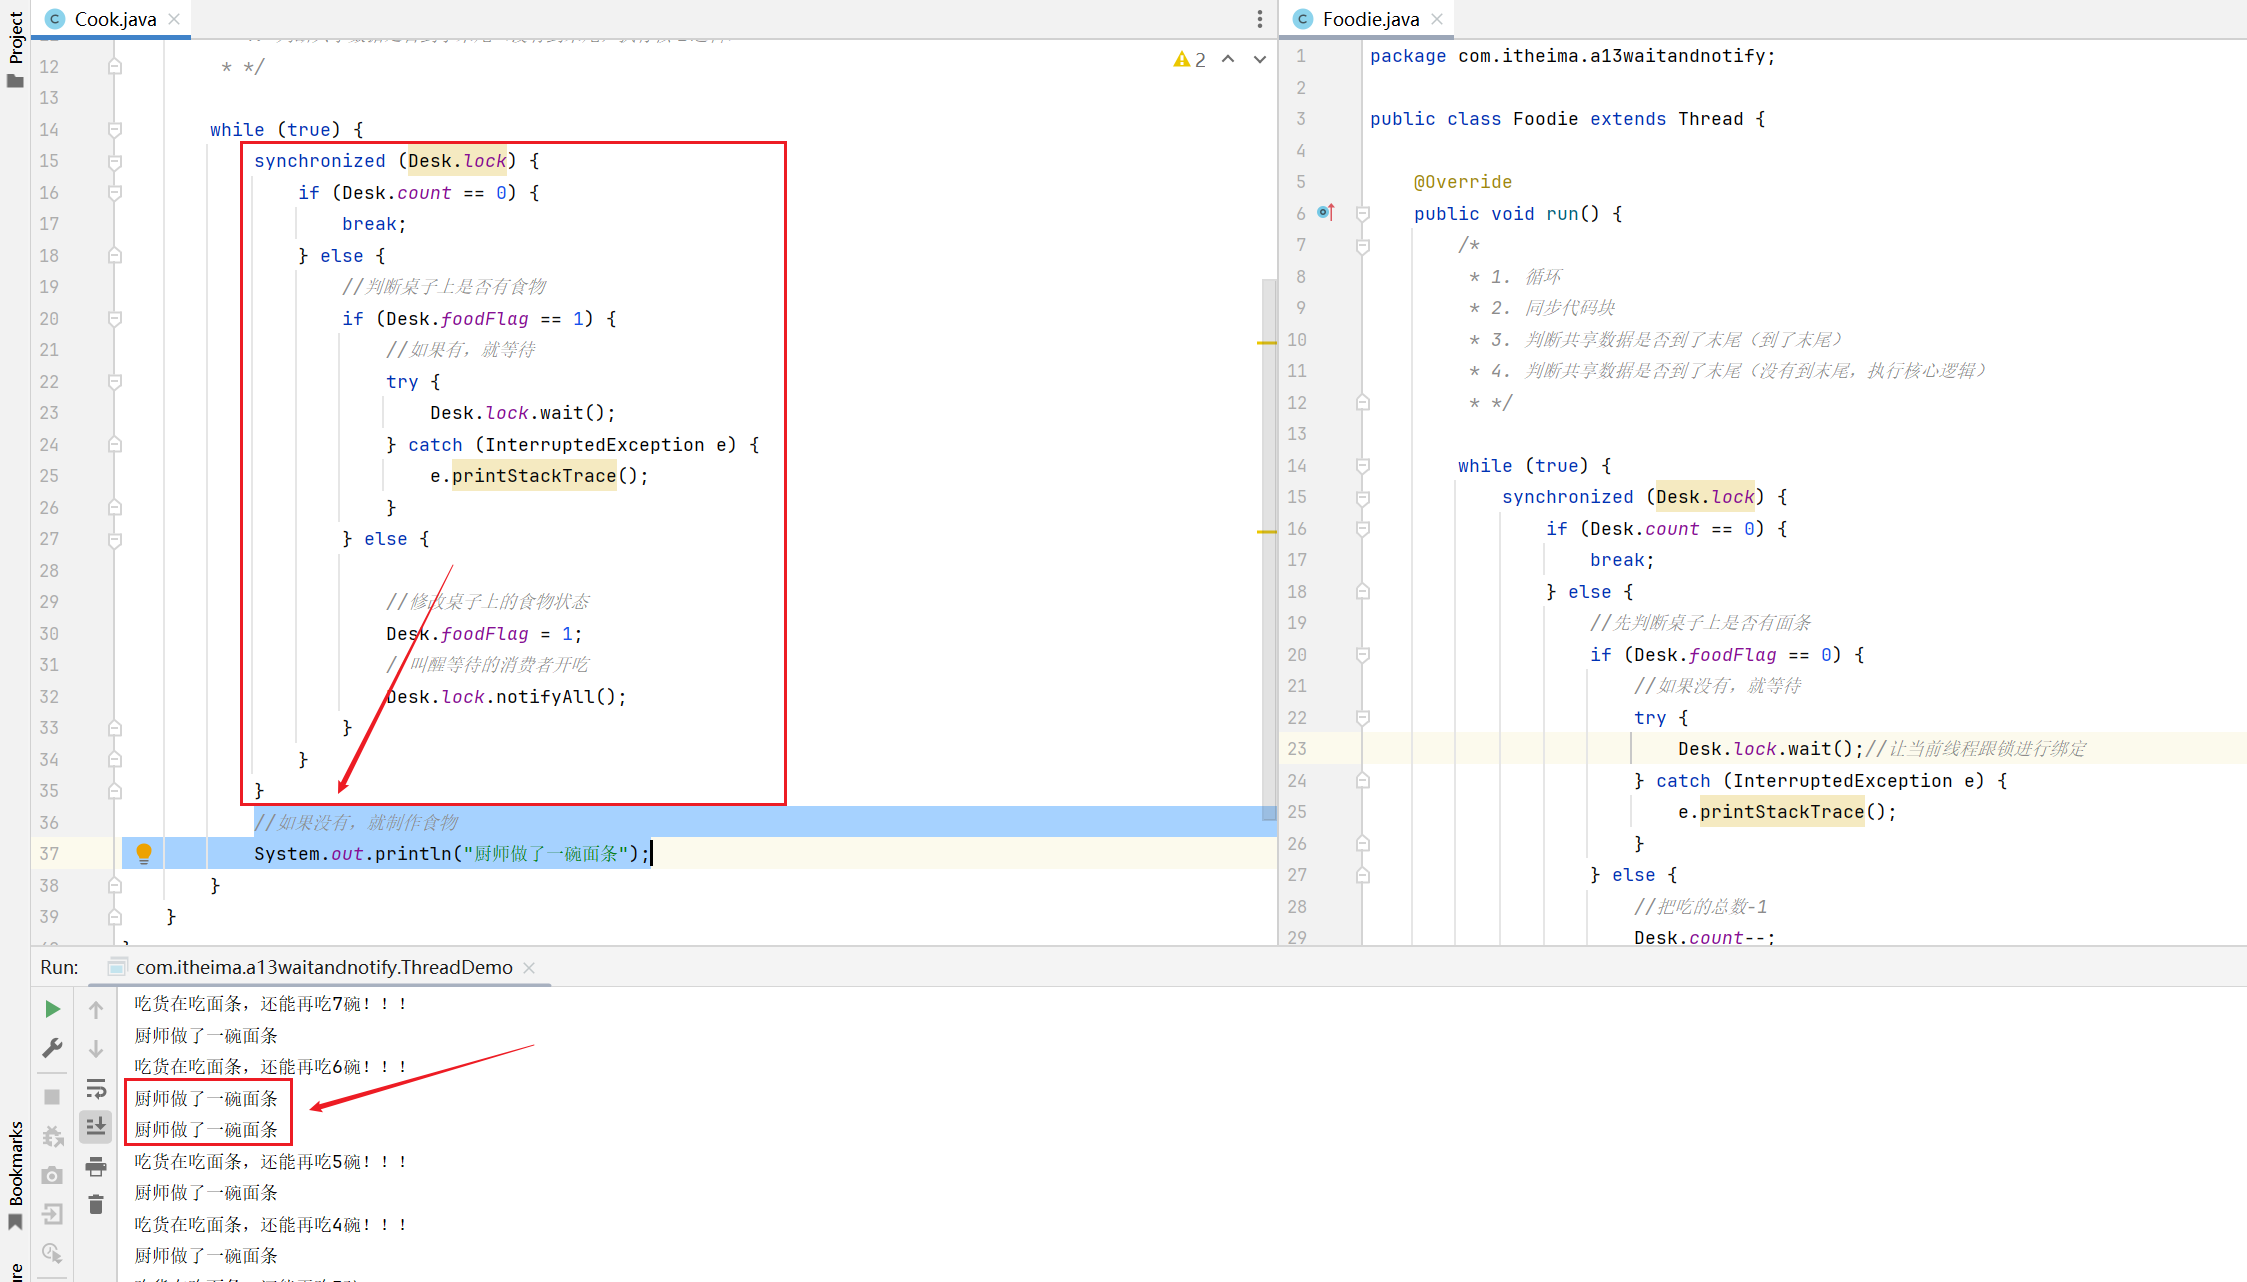Print console output with printer icon

[96, 1166]
